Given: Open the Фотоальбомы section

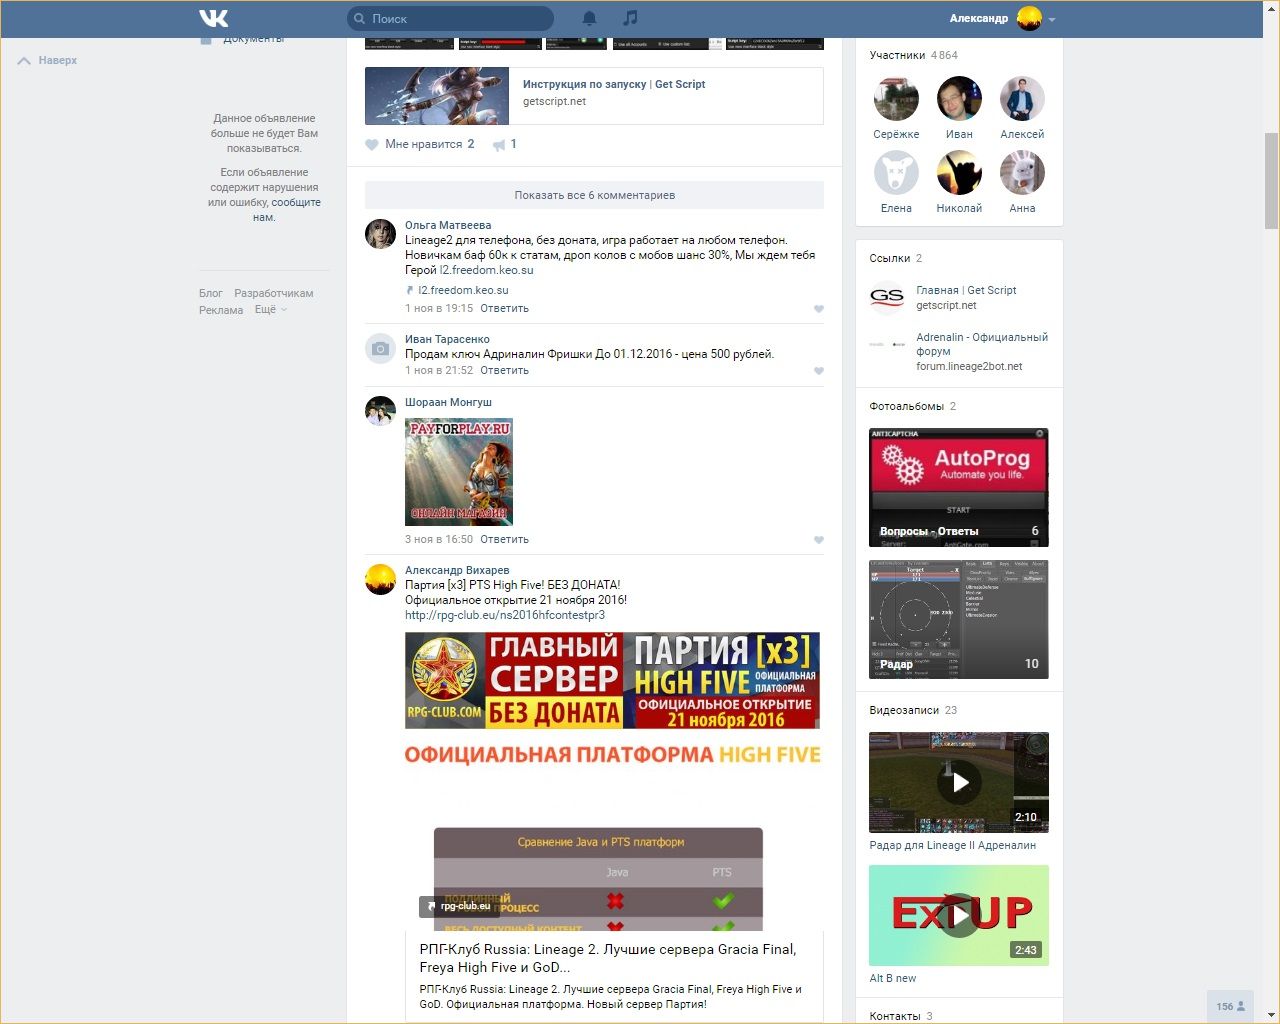Looking at the screenshot, I should pyautogui.click(x=913, y=406).
